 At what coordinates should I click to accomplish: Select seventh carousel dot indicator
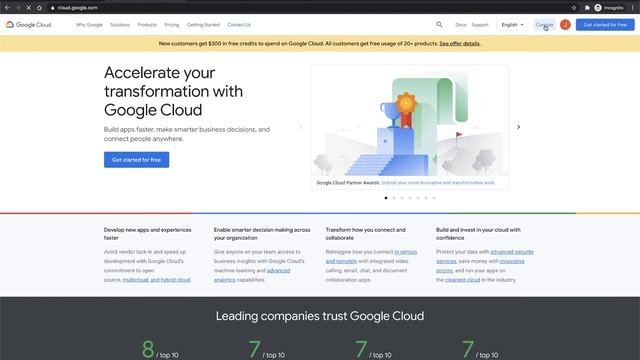click(434, 198)
